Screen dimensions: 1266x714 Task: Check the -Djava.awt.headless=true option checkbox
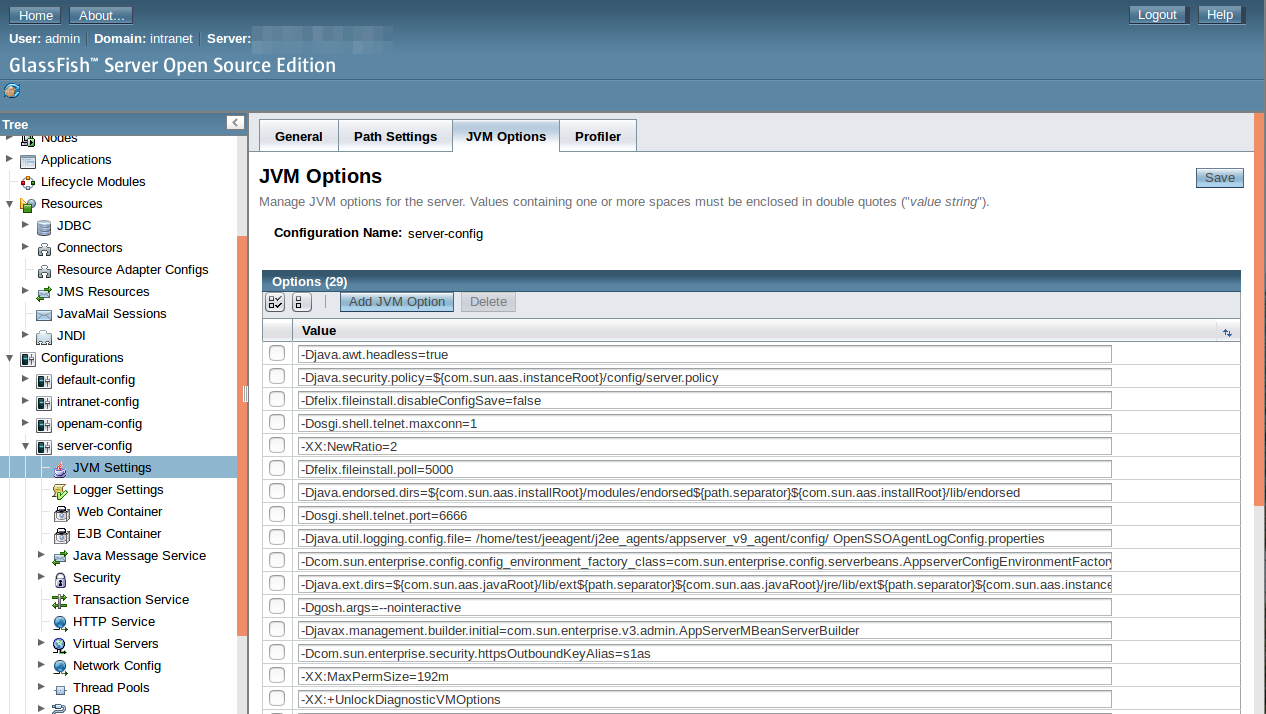(x=277, y=354)
